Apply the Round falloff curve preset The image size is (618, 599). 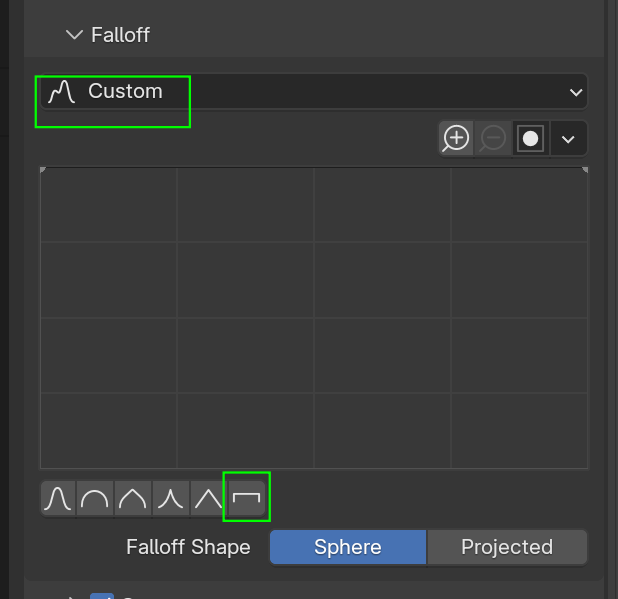coord(95,498)
